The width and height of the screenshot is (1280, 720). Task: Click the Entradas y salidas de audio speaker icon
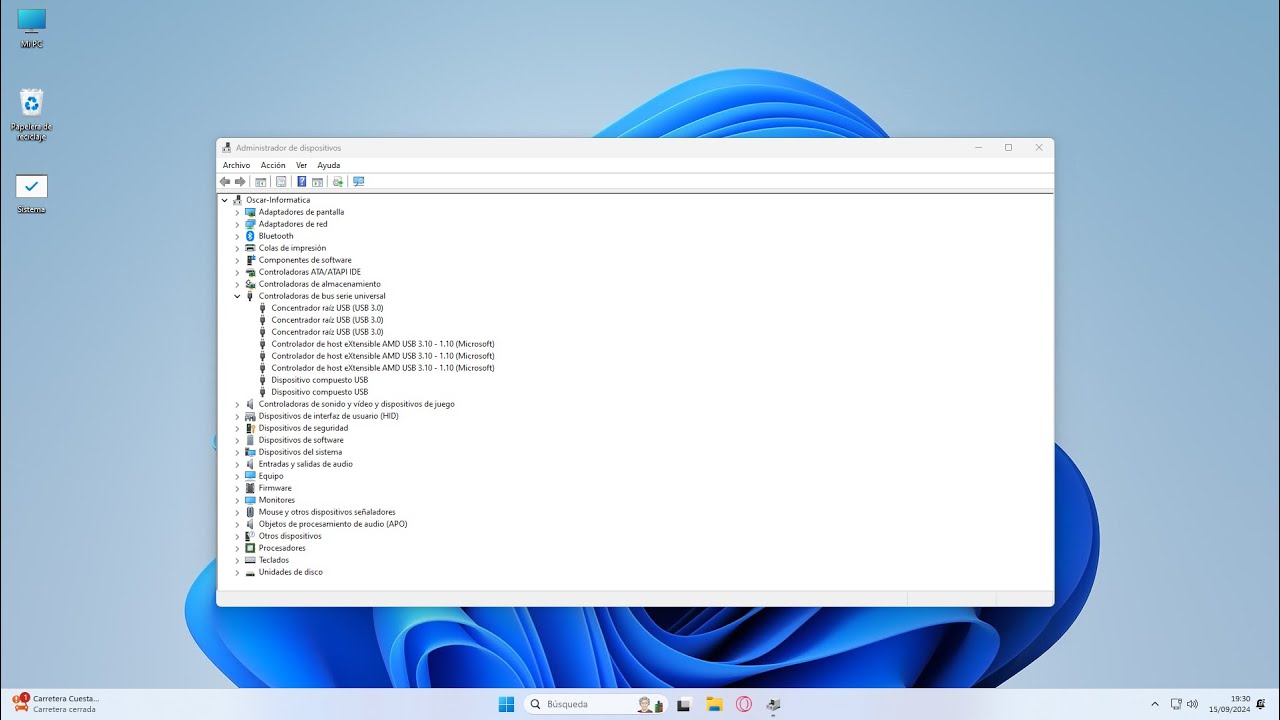[250, 464]
